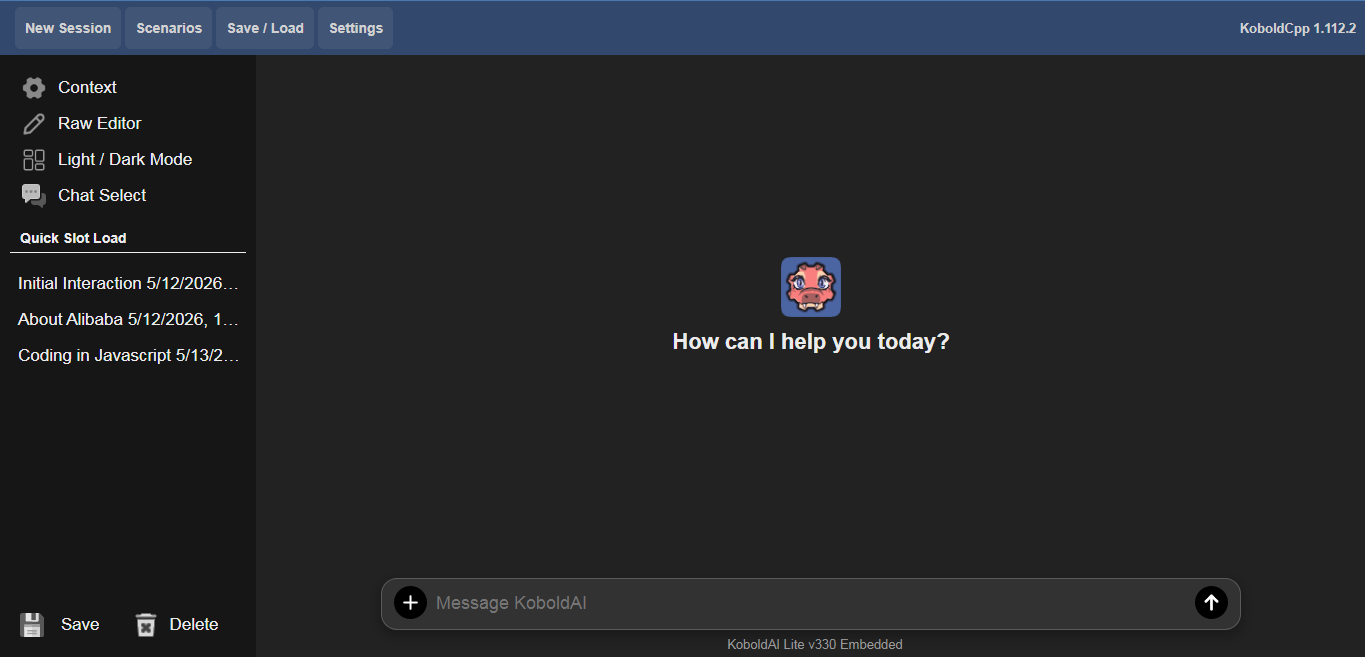Click the plus attachment icon in message bar
The height and width of the screenshot is (657, 1365).
tap(410, 603)
